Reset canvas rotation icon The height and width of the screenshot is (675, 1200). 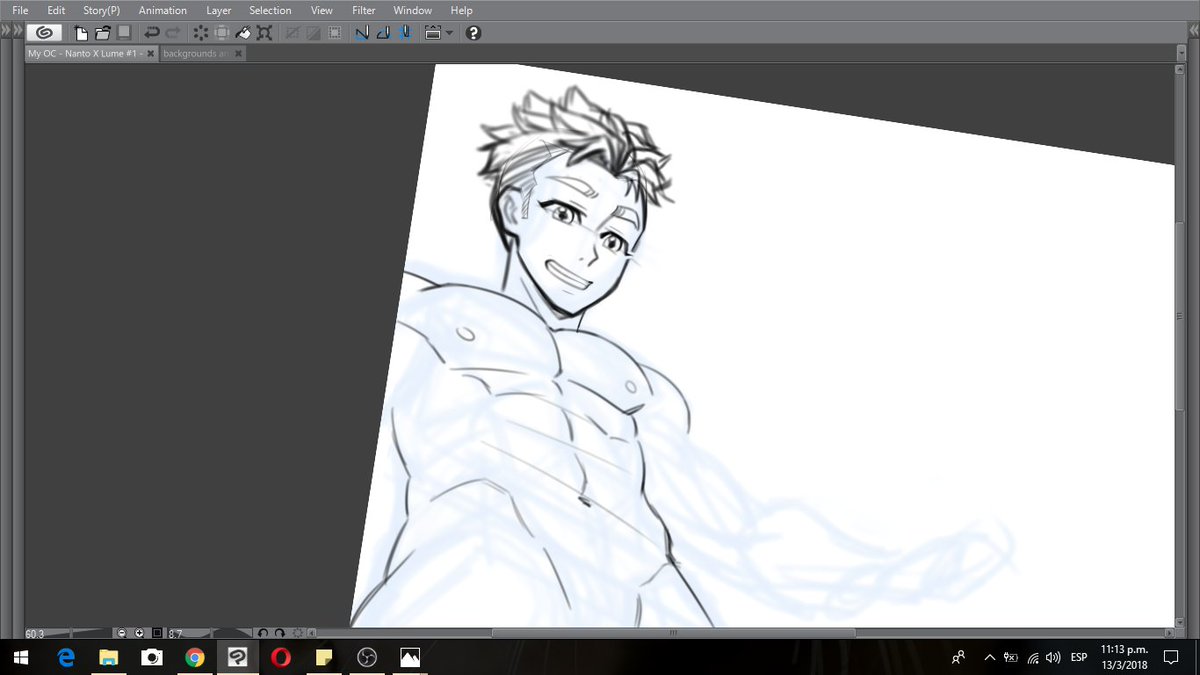pyautogui.click(x=297, y=633)
